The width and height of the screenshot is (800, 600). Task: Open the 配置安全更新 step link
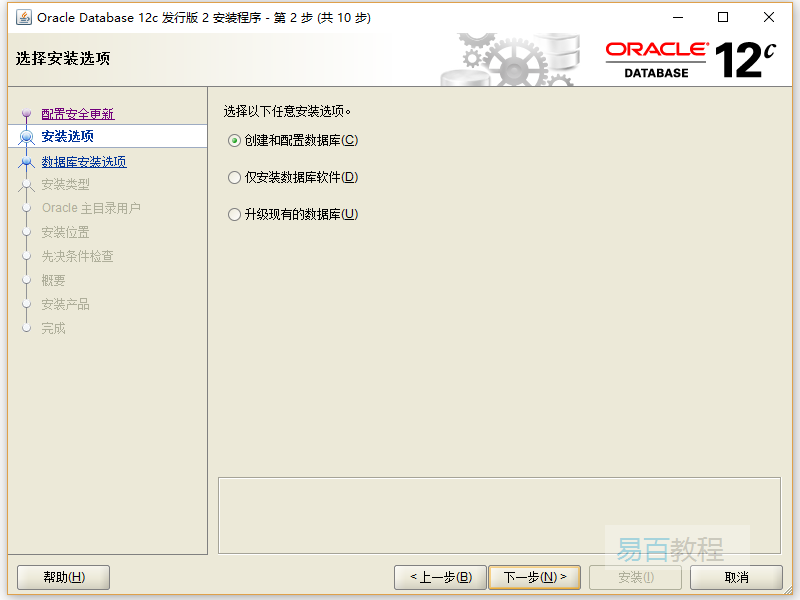(x=78, y=114)
